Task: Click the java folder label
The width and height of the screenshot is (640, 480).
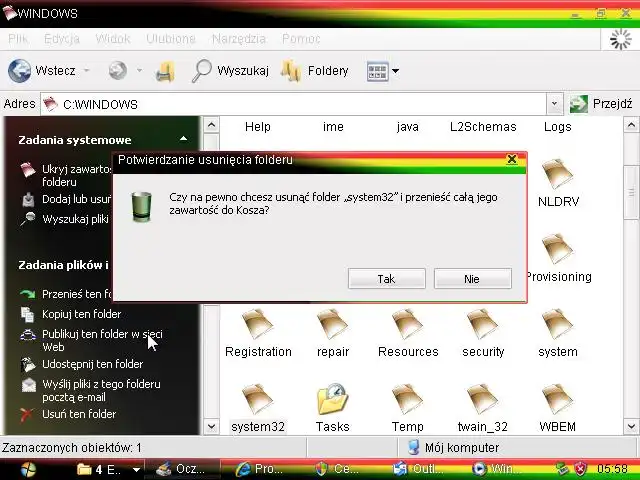Action: [408, 127]
